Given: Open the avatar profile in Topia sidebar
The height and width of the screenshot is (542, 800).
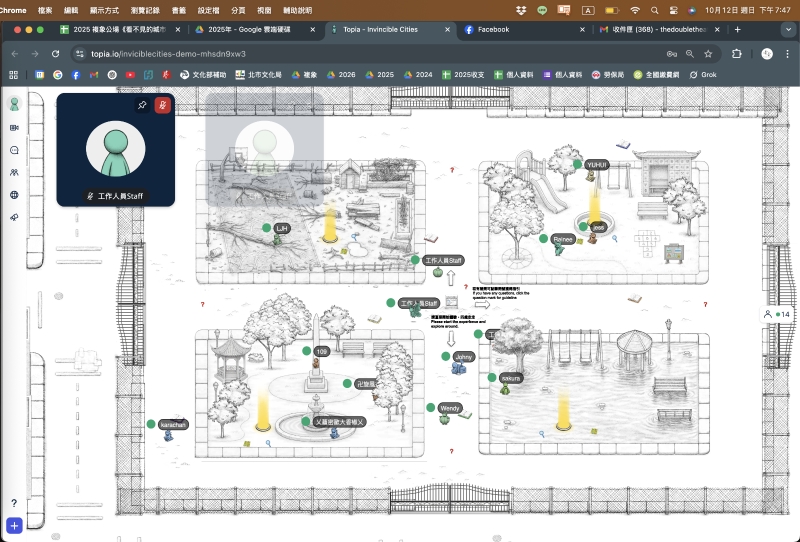Looking at the screenshot, I should point(14,104).
